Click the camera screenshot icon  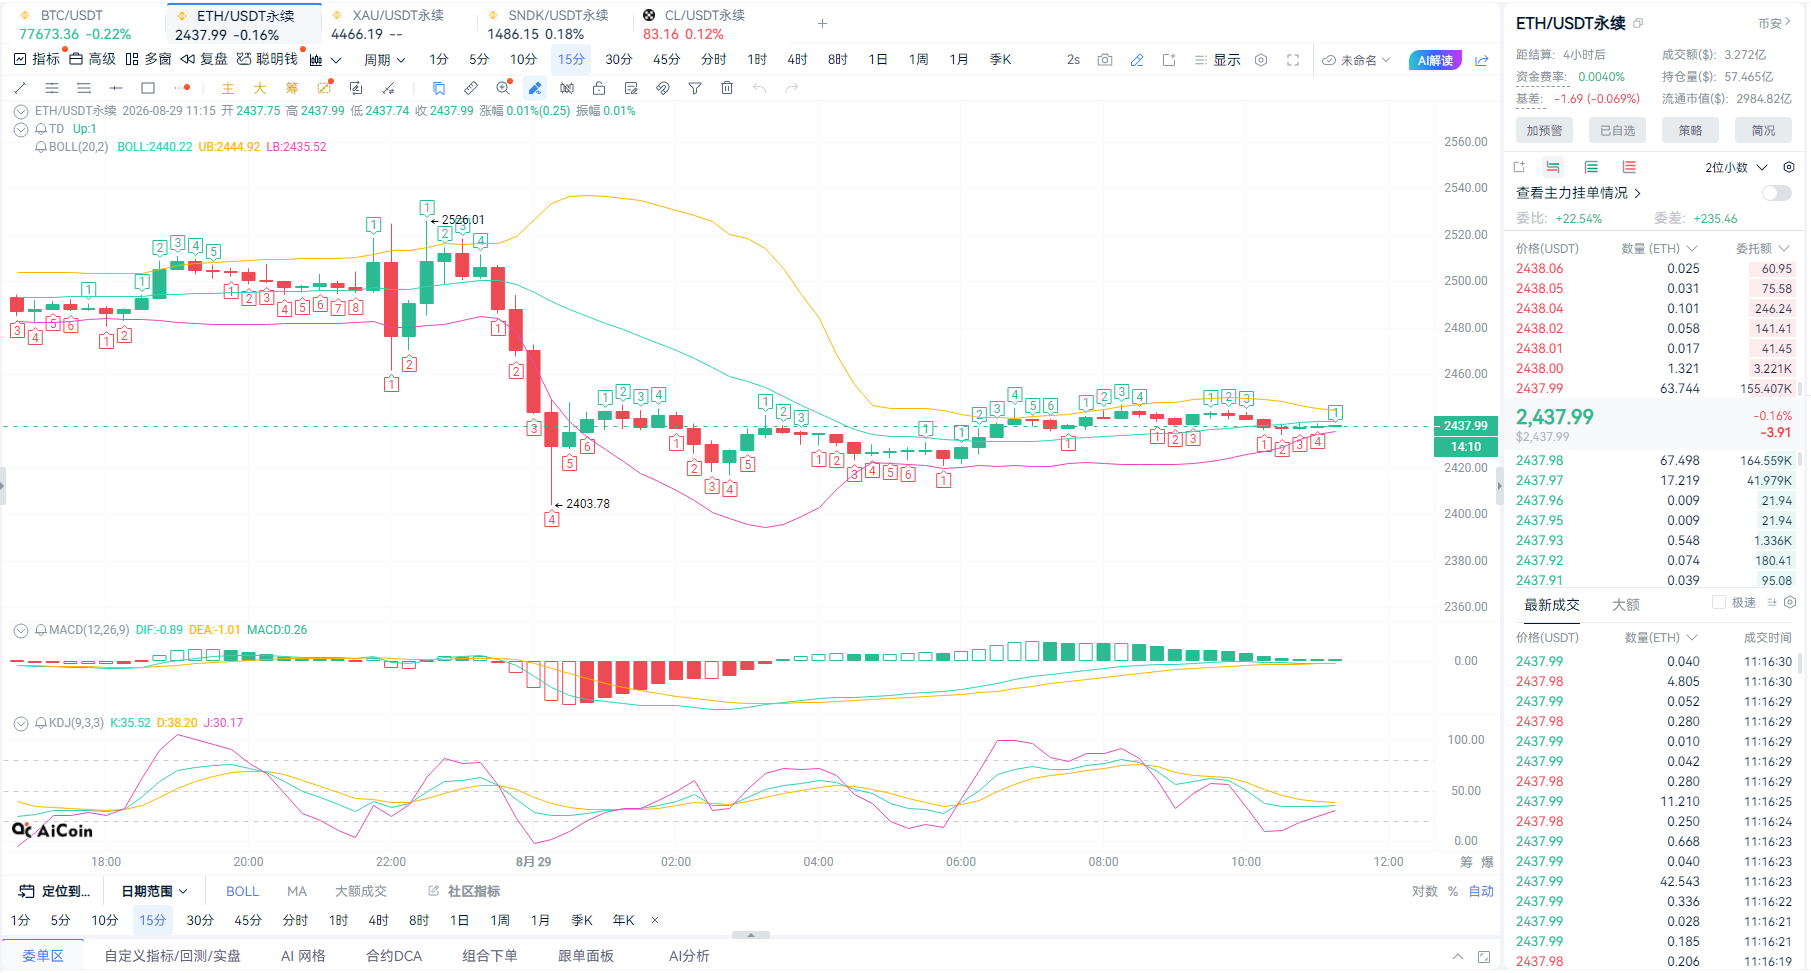tap(1105, 60)
